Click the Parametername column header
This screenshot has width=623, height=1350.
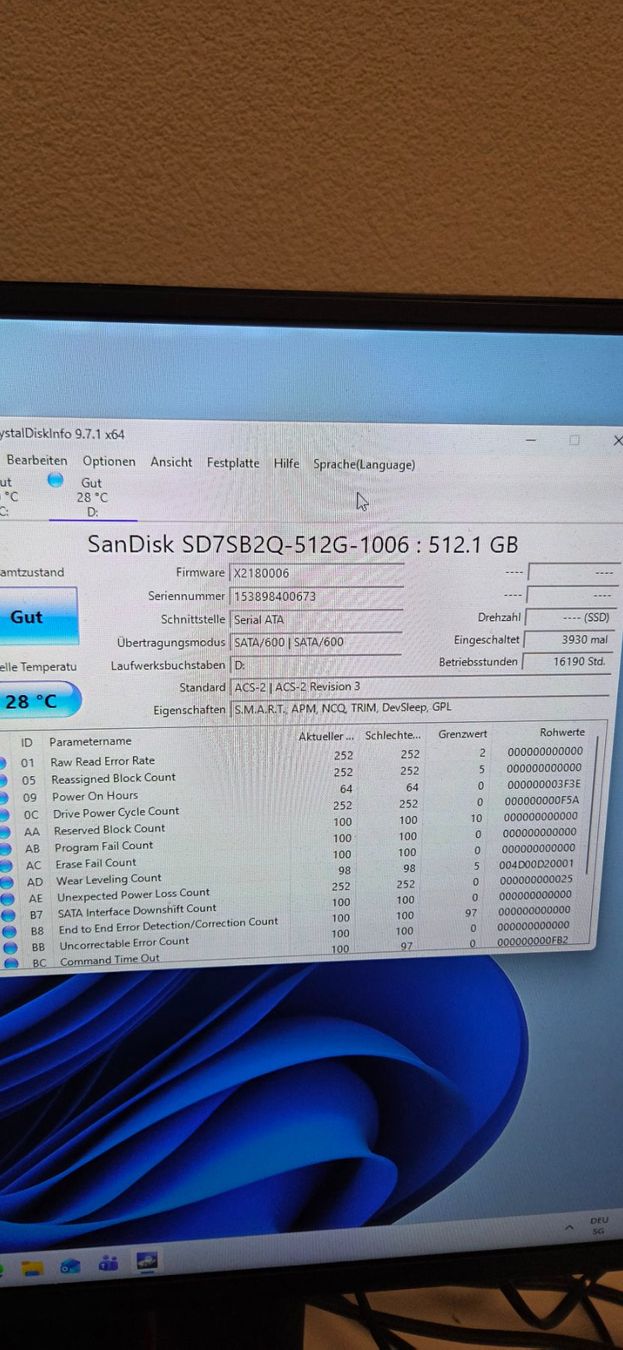90,742
